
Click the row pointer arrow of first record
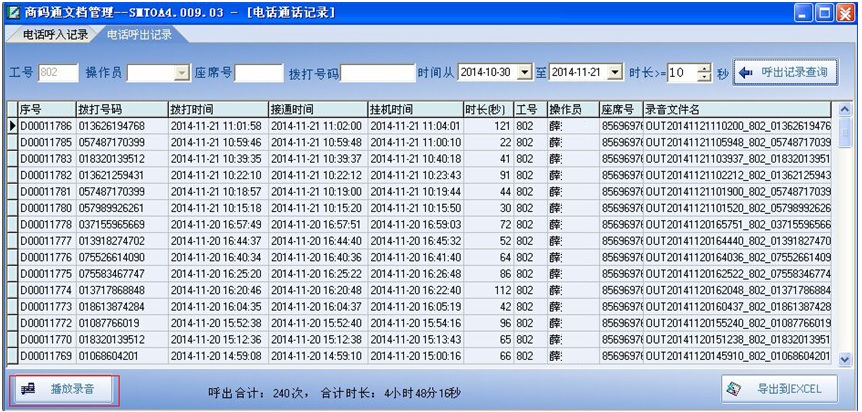(x=12, y=126)
